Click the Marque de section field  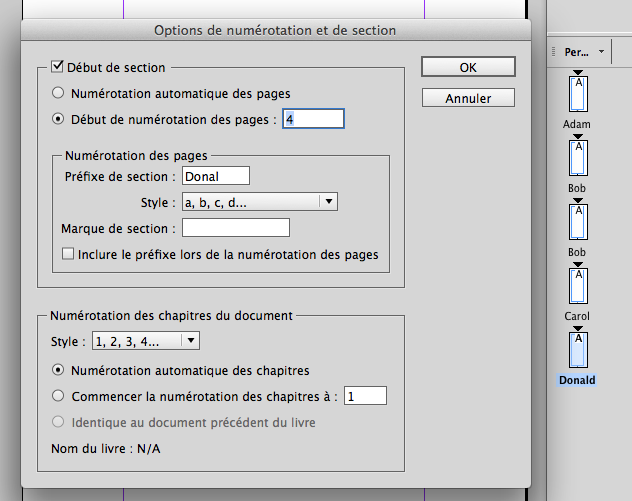(235, 228)
